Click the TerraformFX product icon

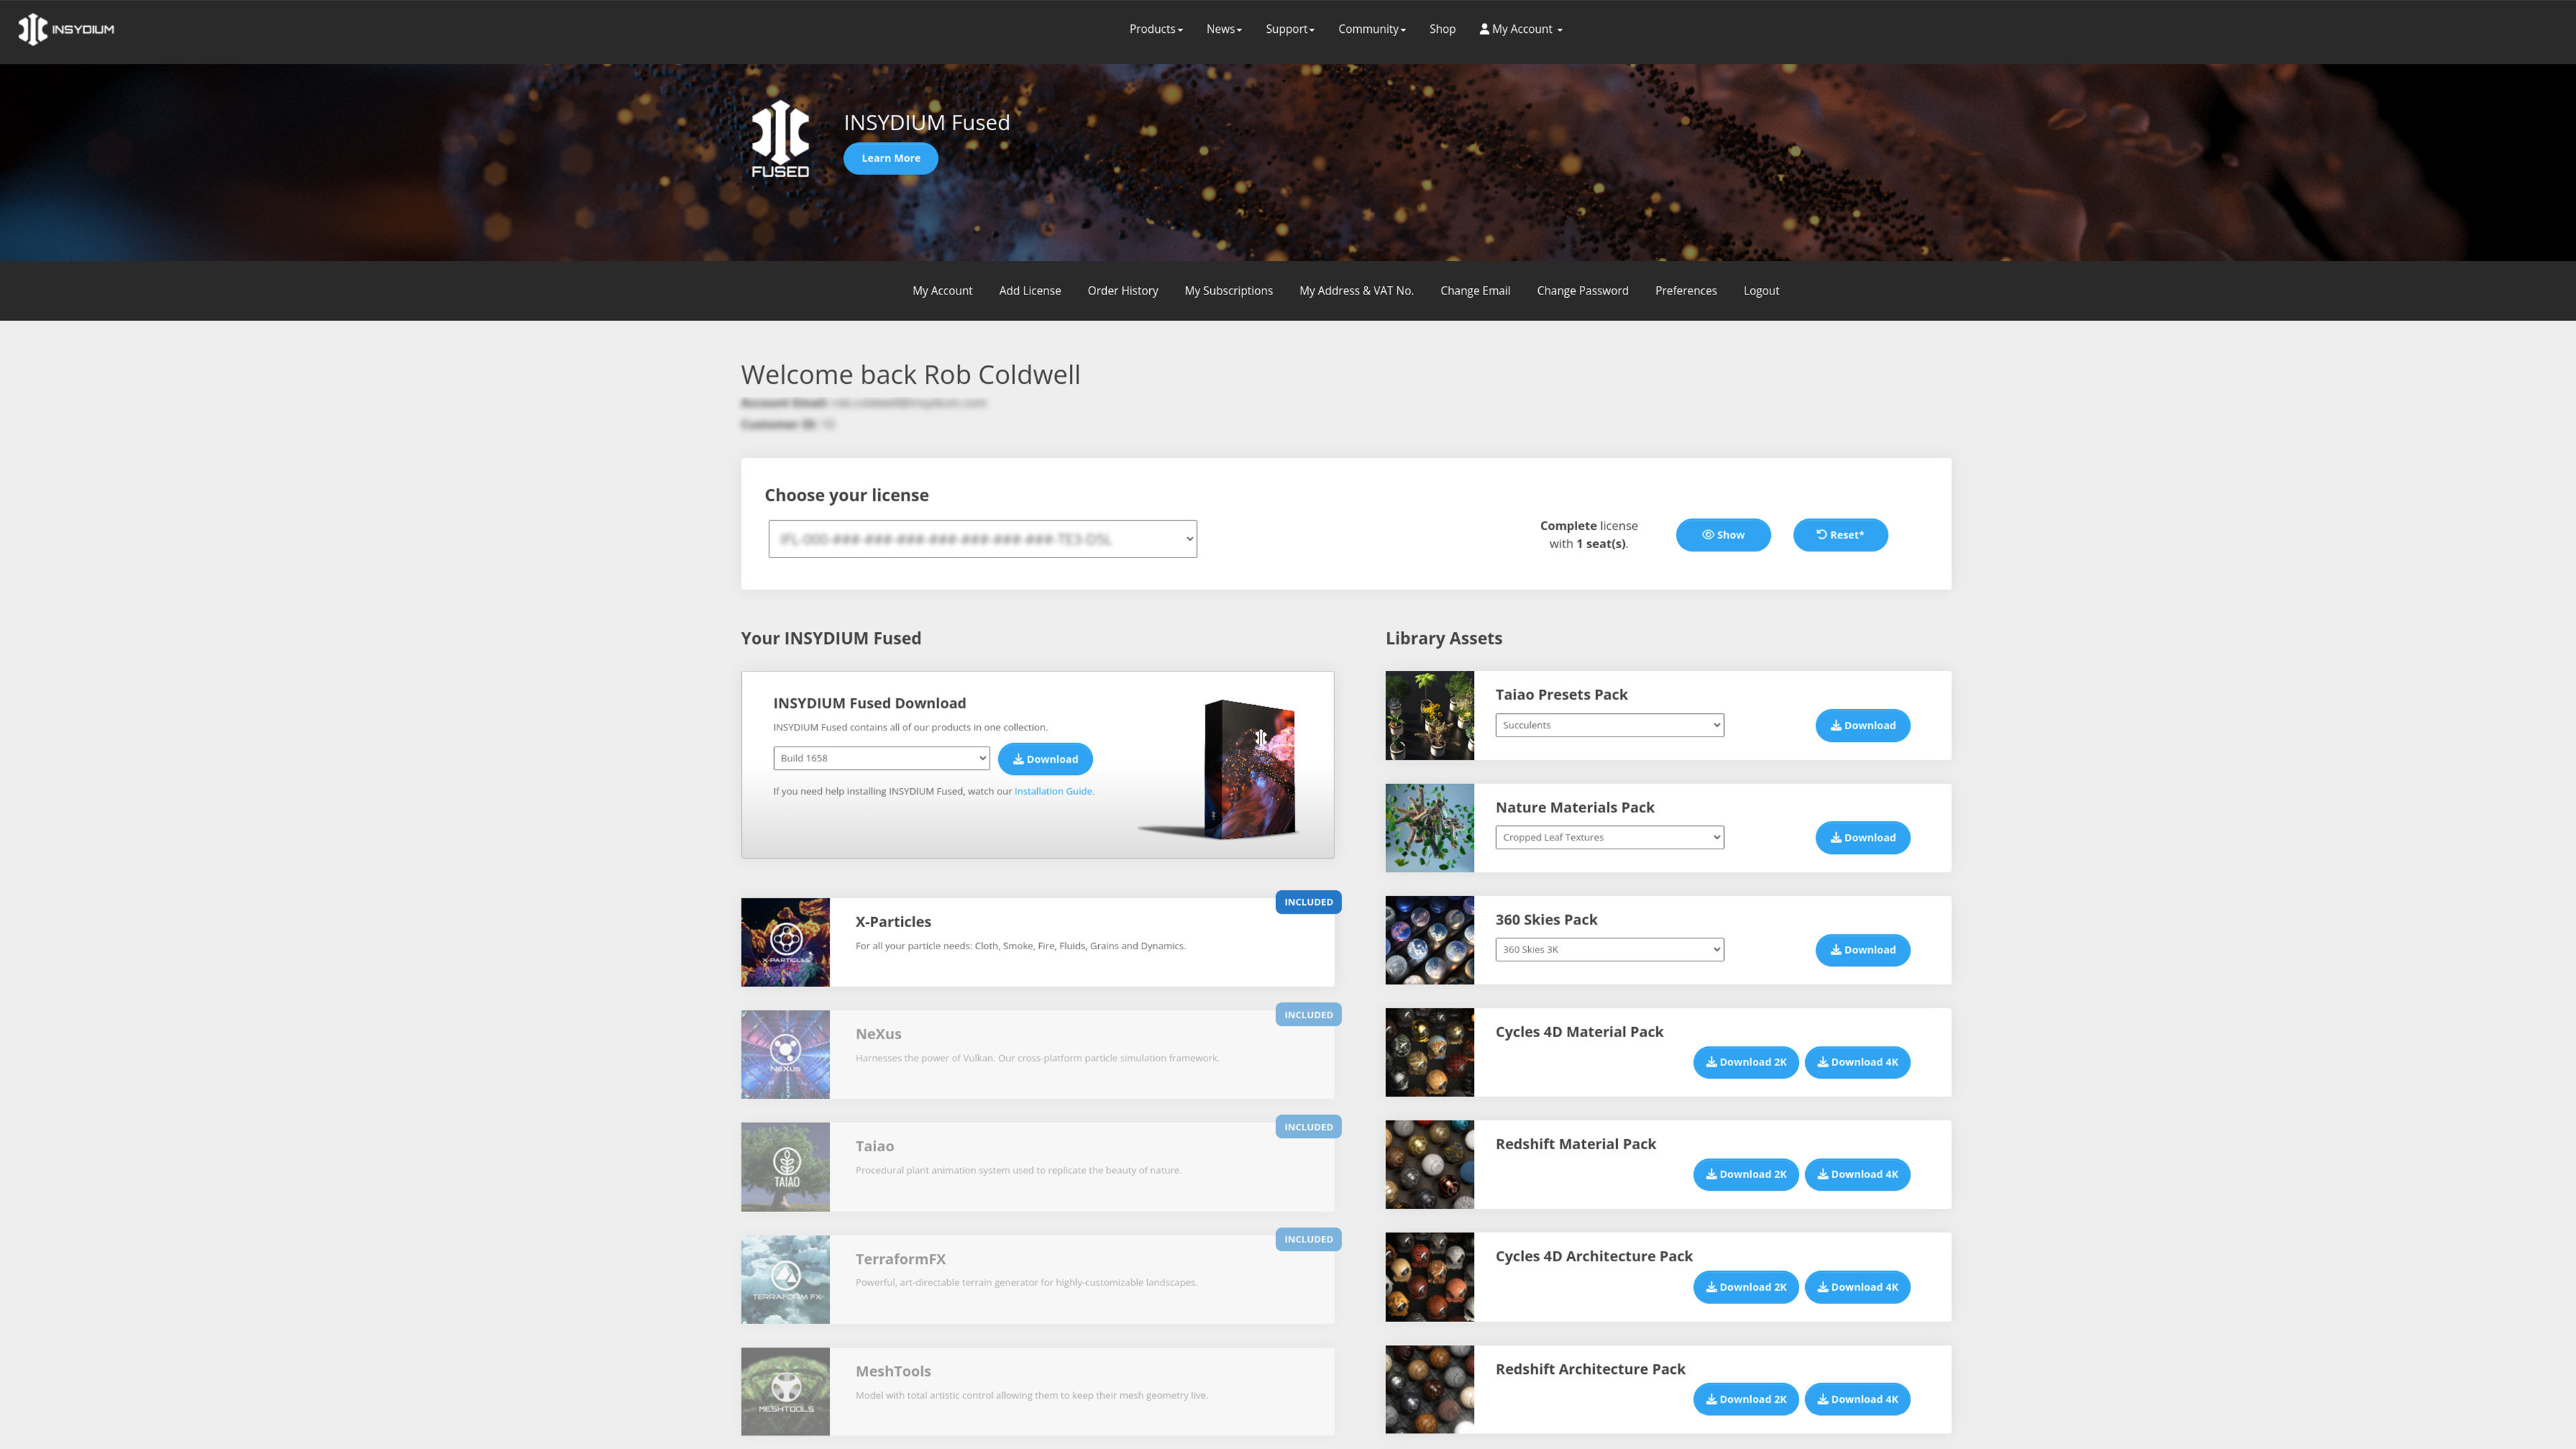click(785, 1279)
